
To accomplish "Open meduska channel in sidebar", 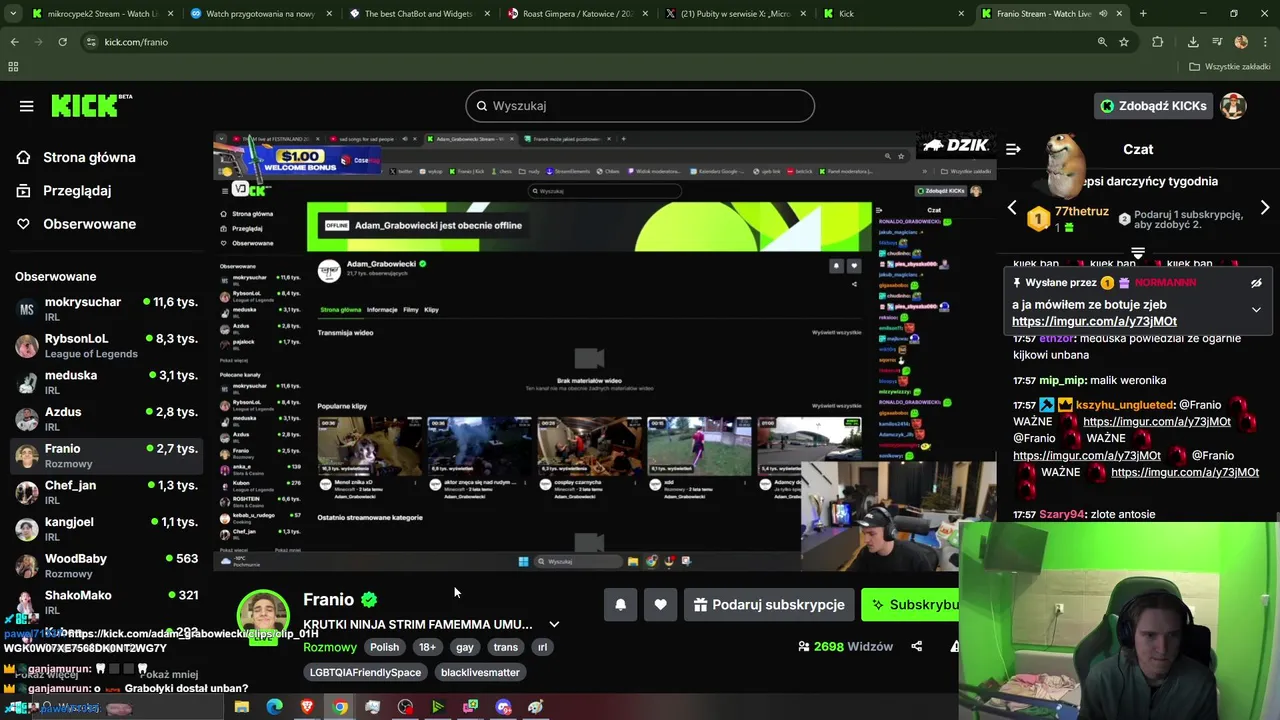I will 106,382.
